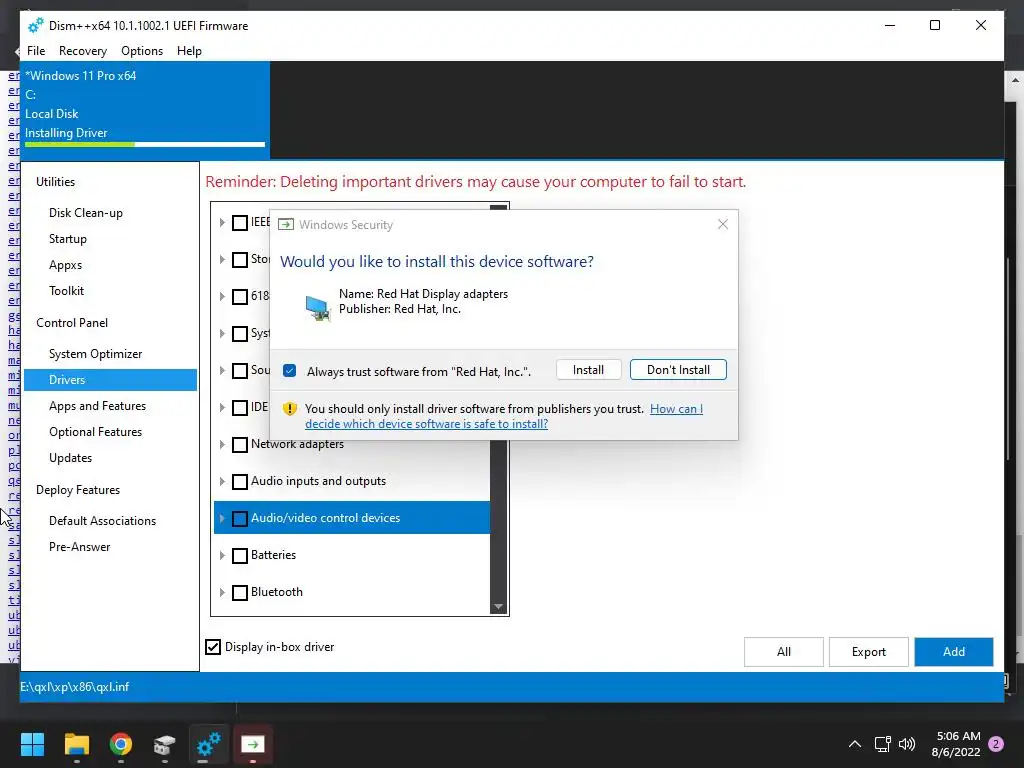Expand the Network adapters tree node
This screenshot has width=1024, height=768.
point(222,445)
